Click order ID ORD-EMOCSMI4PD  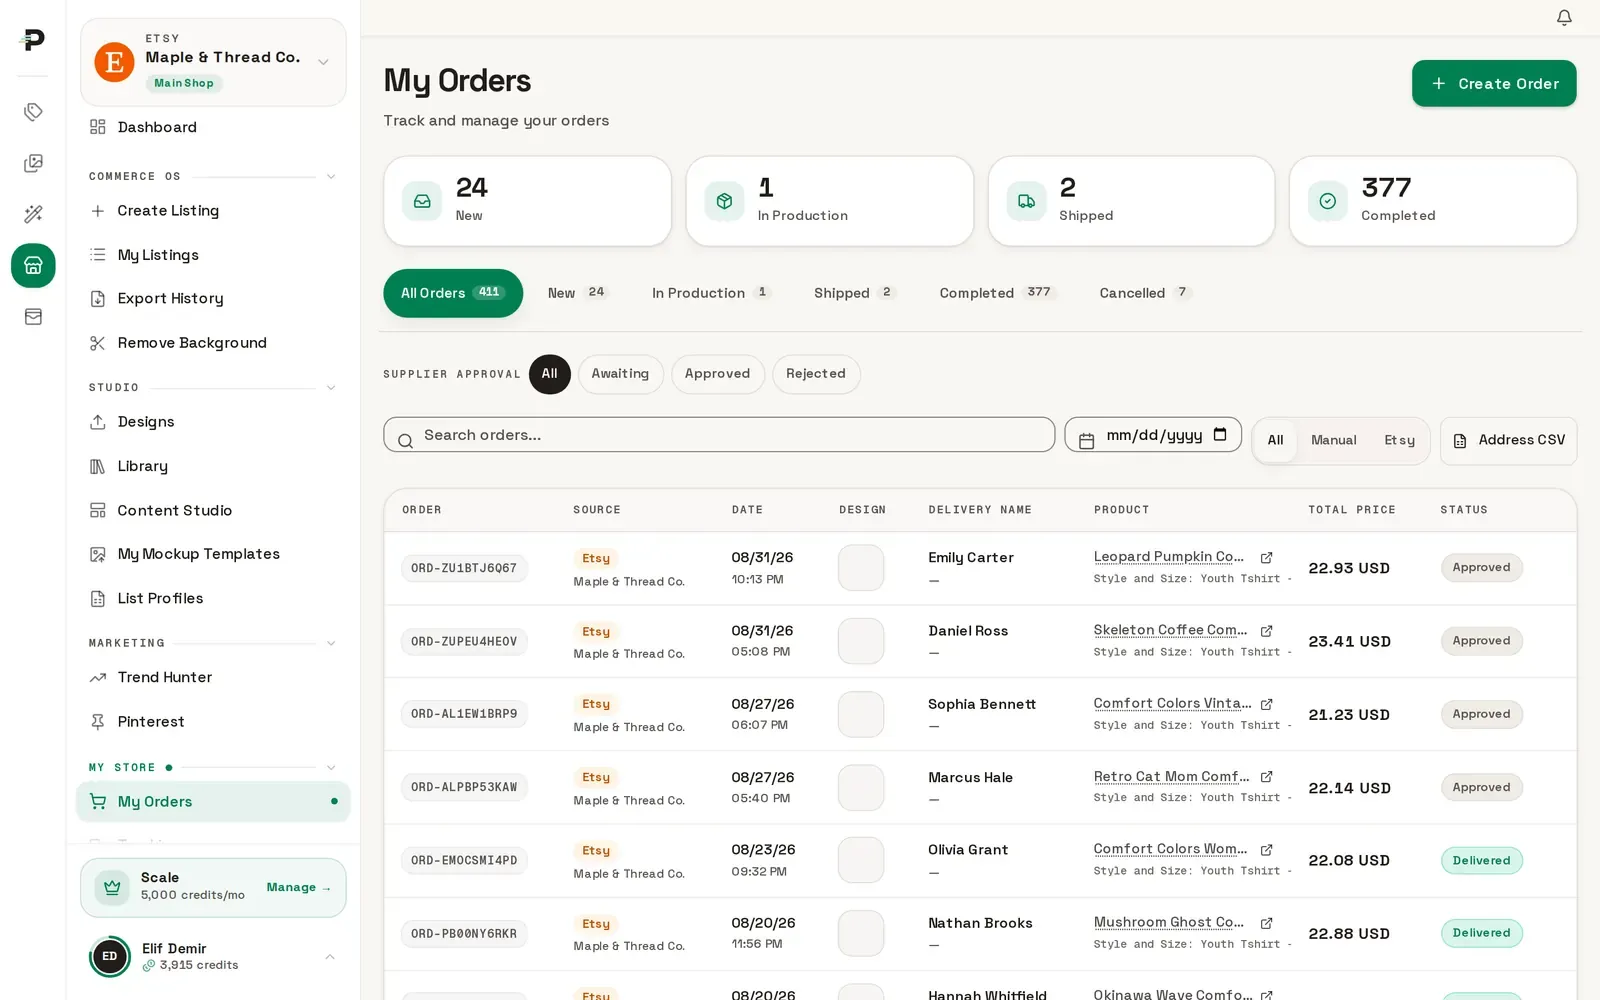464,861
